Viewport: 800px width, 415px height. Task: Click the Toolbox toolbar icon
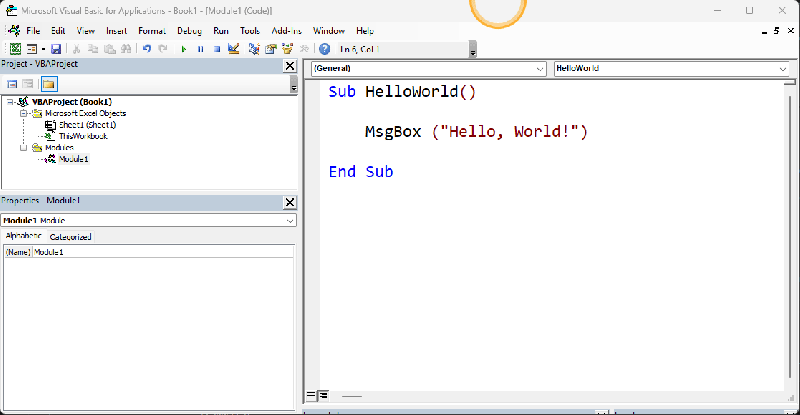304,49
